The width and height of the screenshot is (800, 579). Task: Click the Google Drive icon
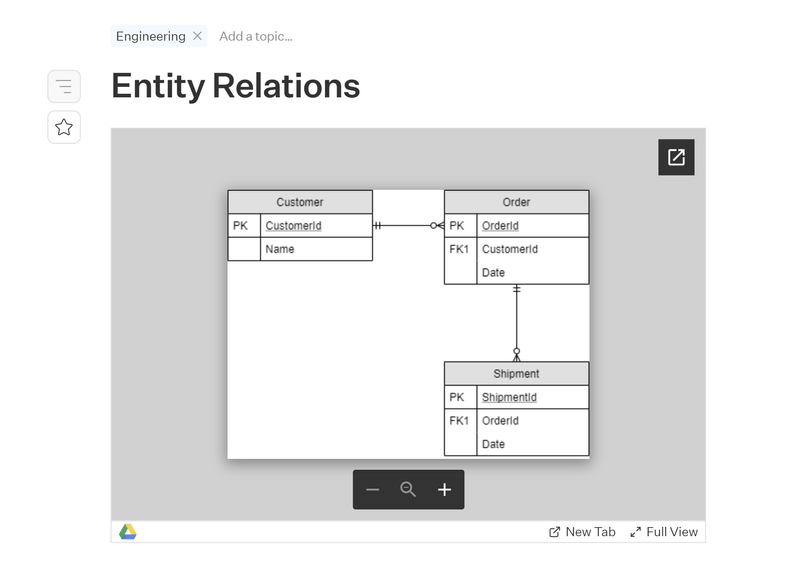[128, 532]
